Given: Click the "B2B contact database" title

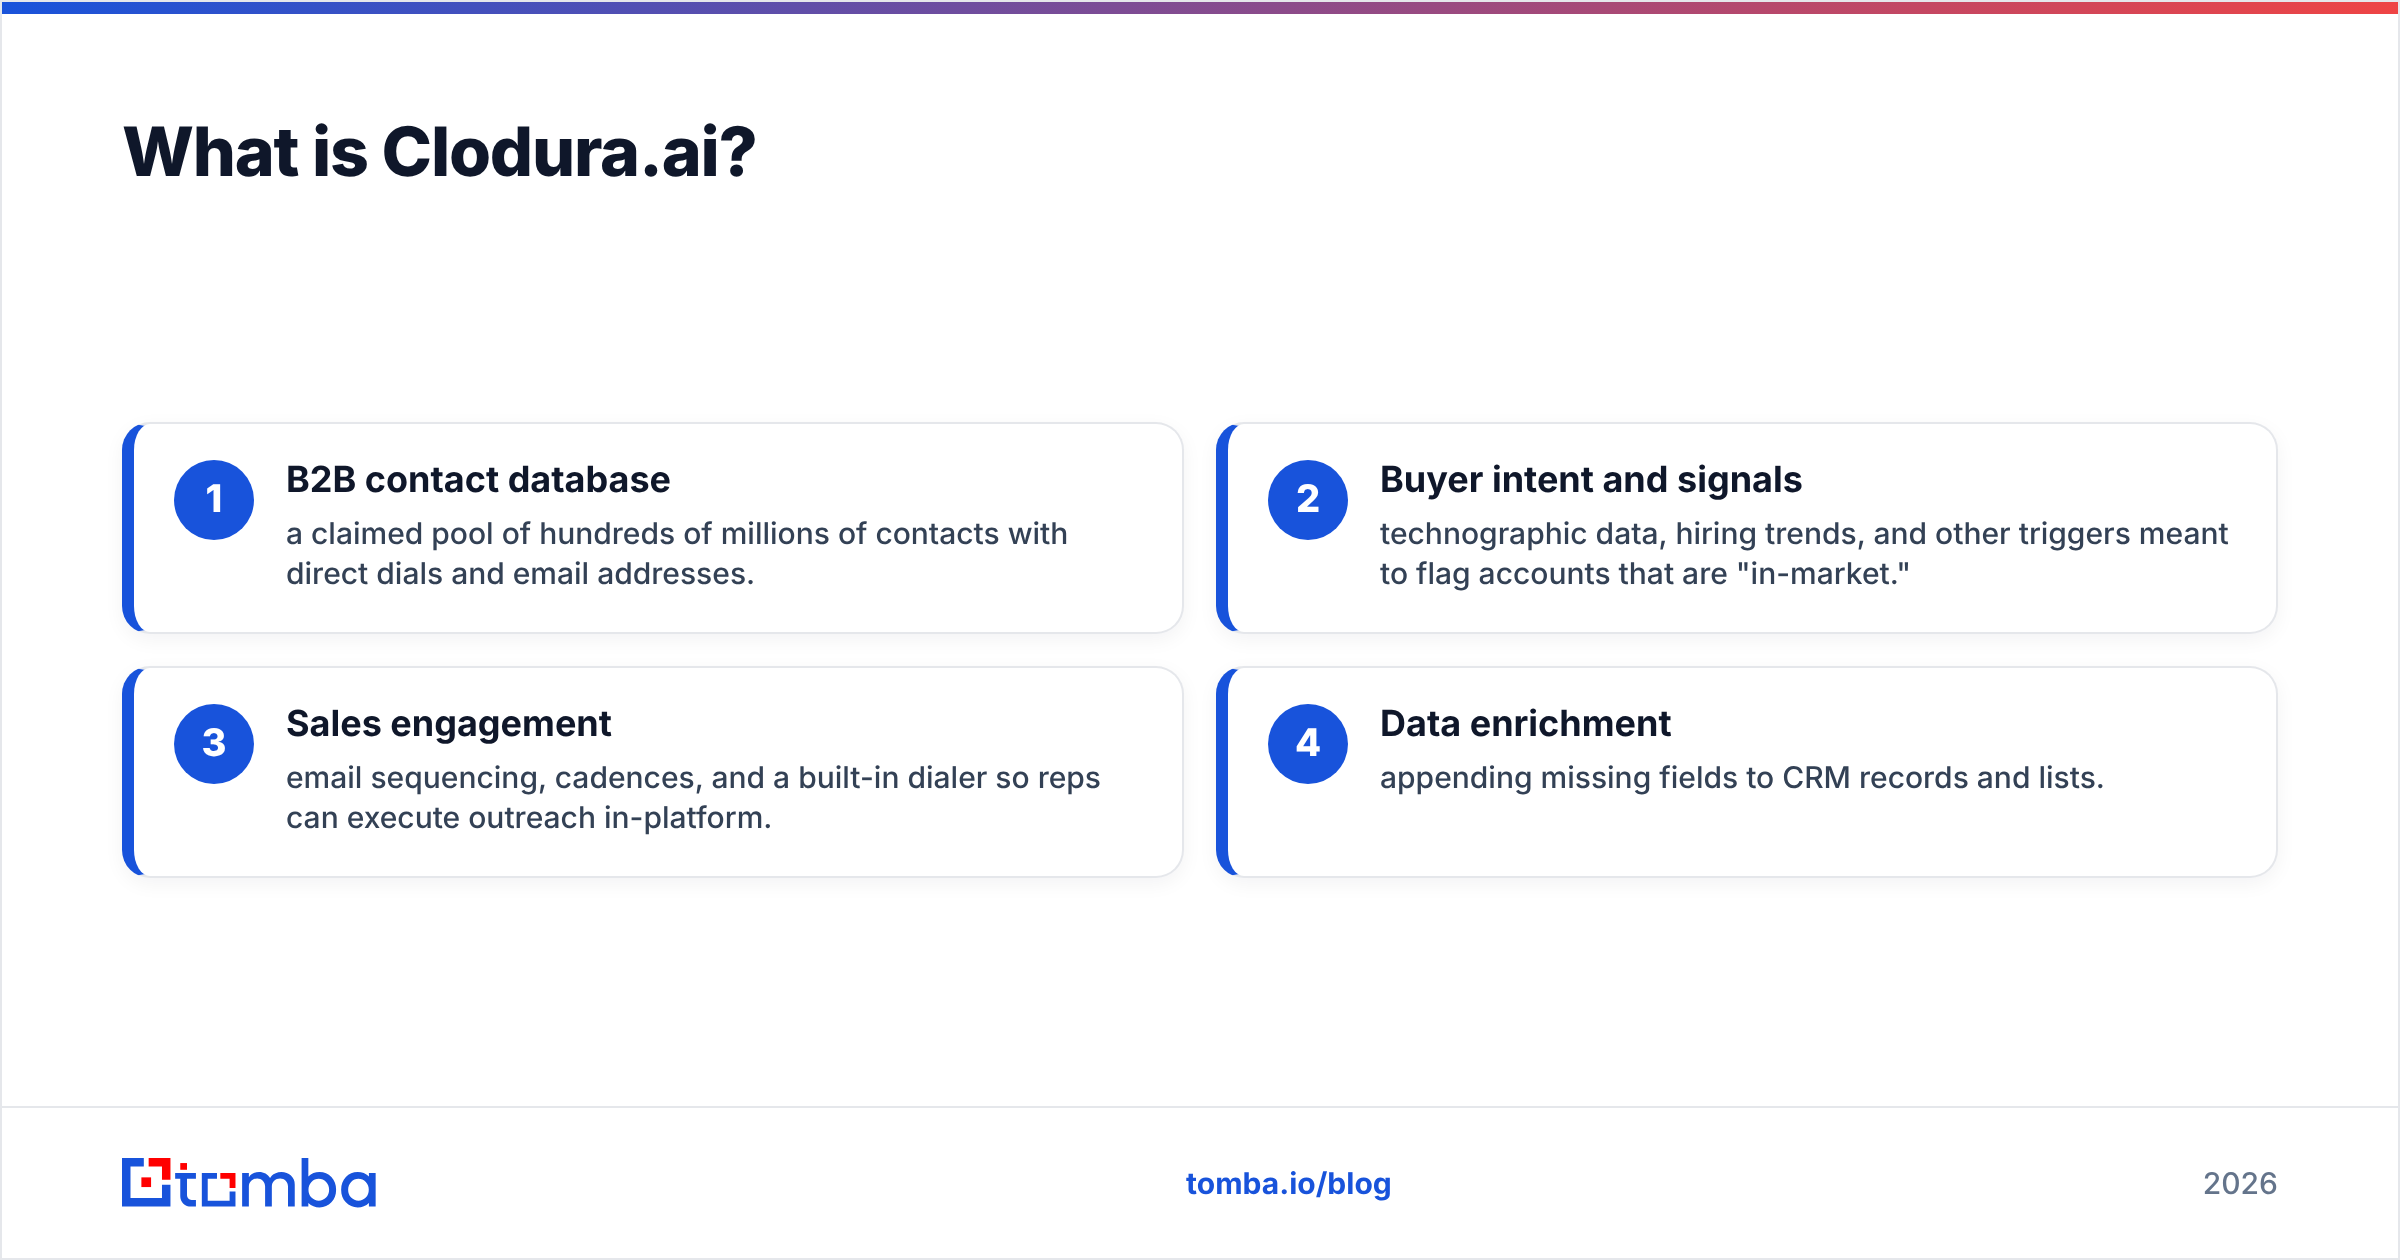Looking at the screenshot, I should point(478,480).
